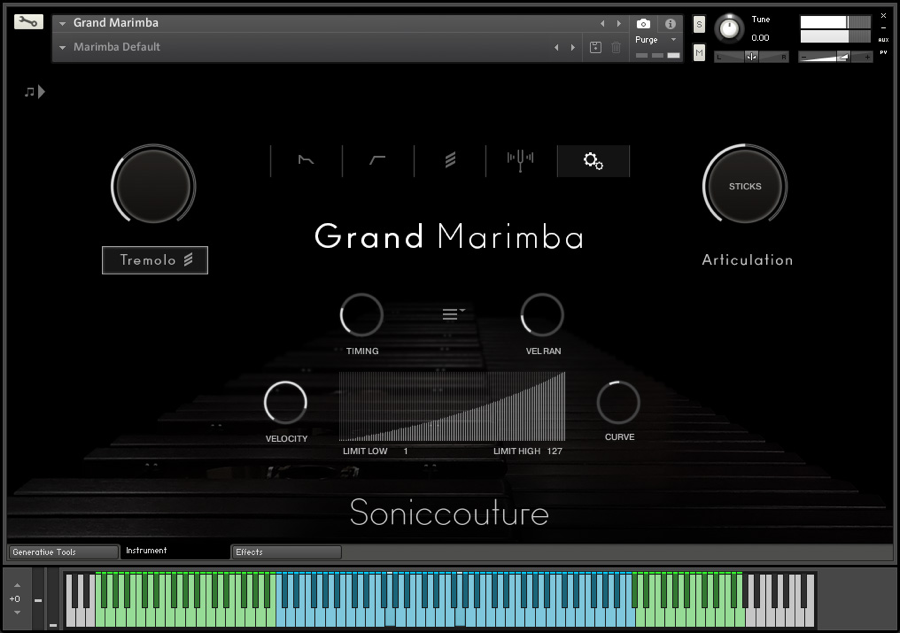Click the pan center icon
900x633 pixels.
(751, 57)
